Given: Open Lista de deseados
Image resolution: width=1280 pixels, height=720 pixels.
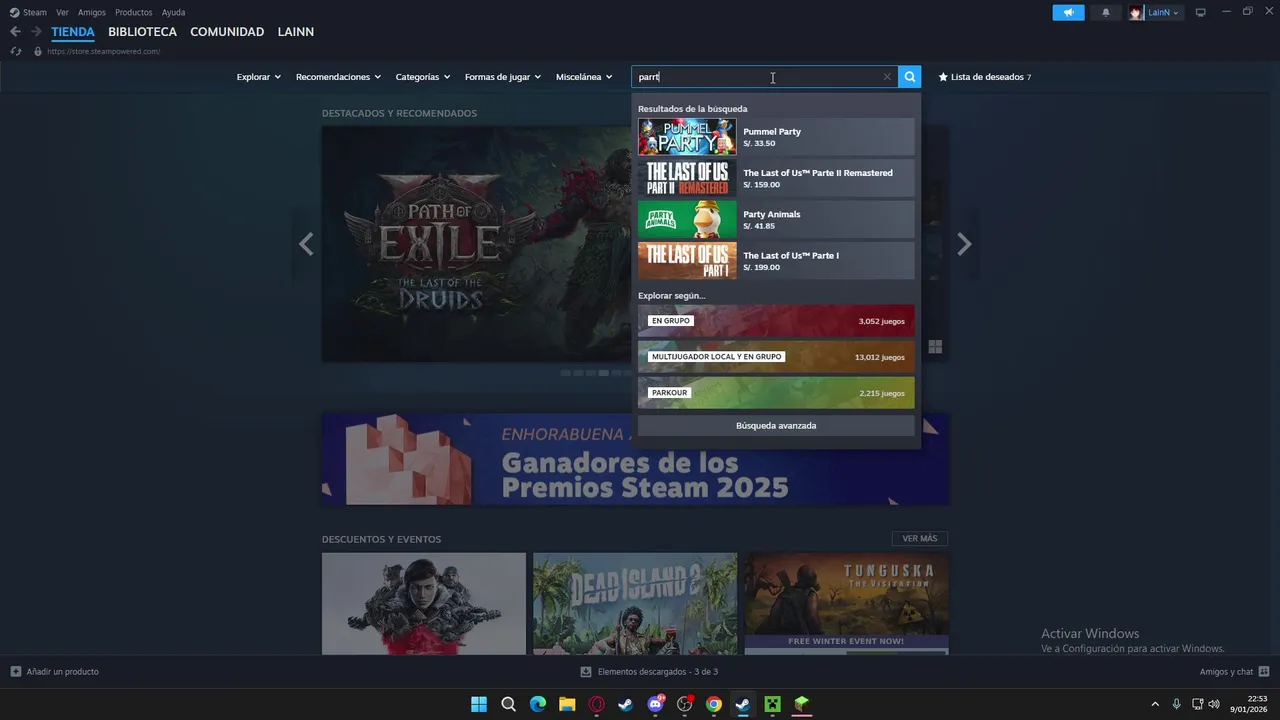Looking at the screenshot, I should tap(985, 77).
